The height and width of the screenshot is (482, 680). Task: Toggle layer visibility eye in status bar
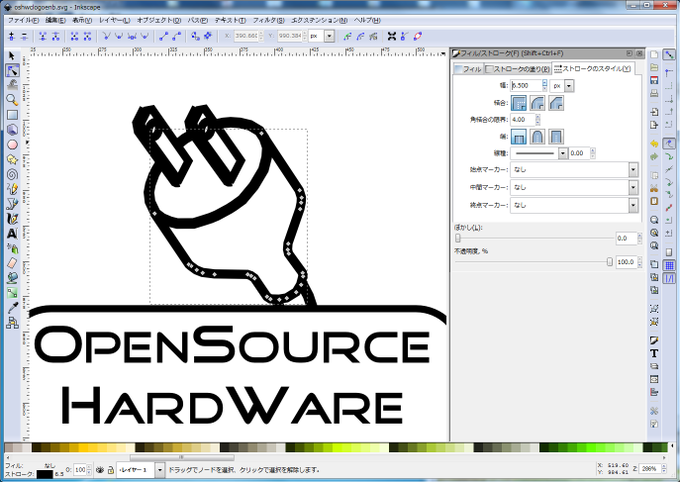(x=100, y=470)
